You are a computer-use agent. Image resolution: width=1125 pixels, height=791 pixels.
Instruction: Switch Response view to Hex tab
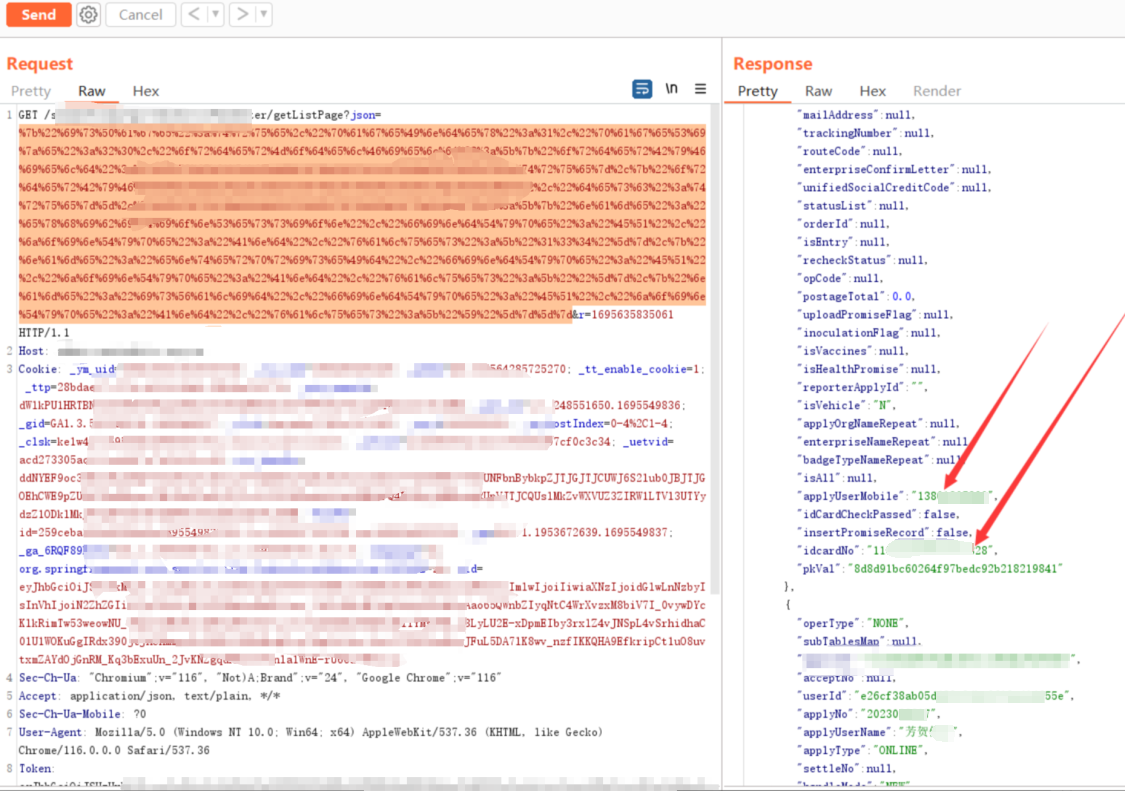click(x=872, y=91)
